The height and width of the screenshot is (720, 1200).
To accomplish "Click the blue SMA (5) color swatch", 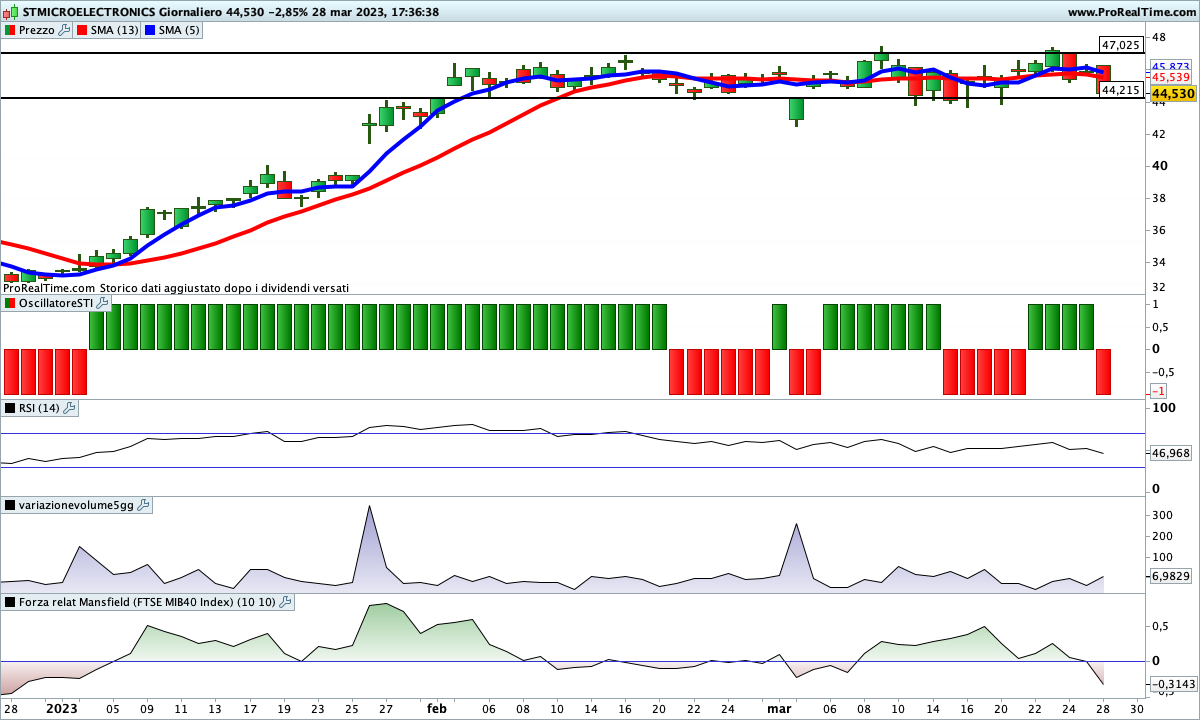I will 151,30.
